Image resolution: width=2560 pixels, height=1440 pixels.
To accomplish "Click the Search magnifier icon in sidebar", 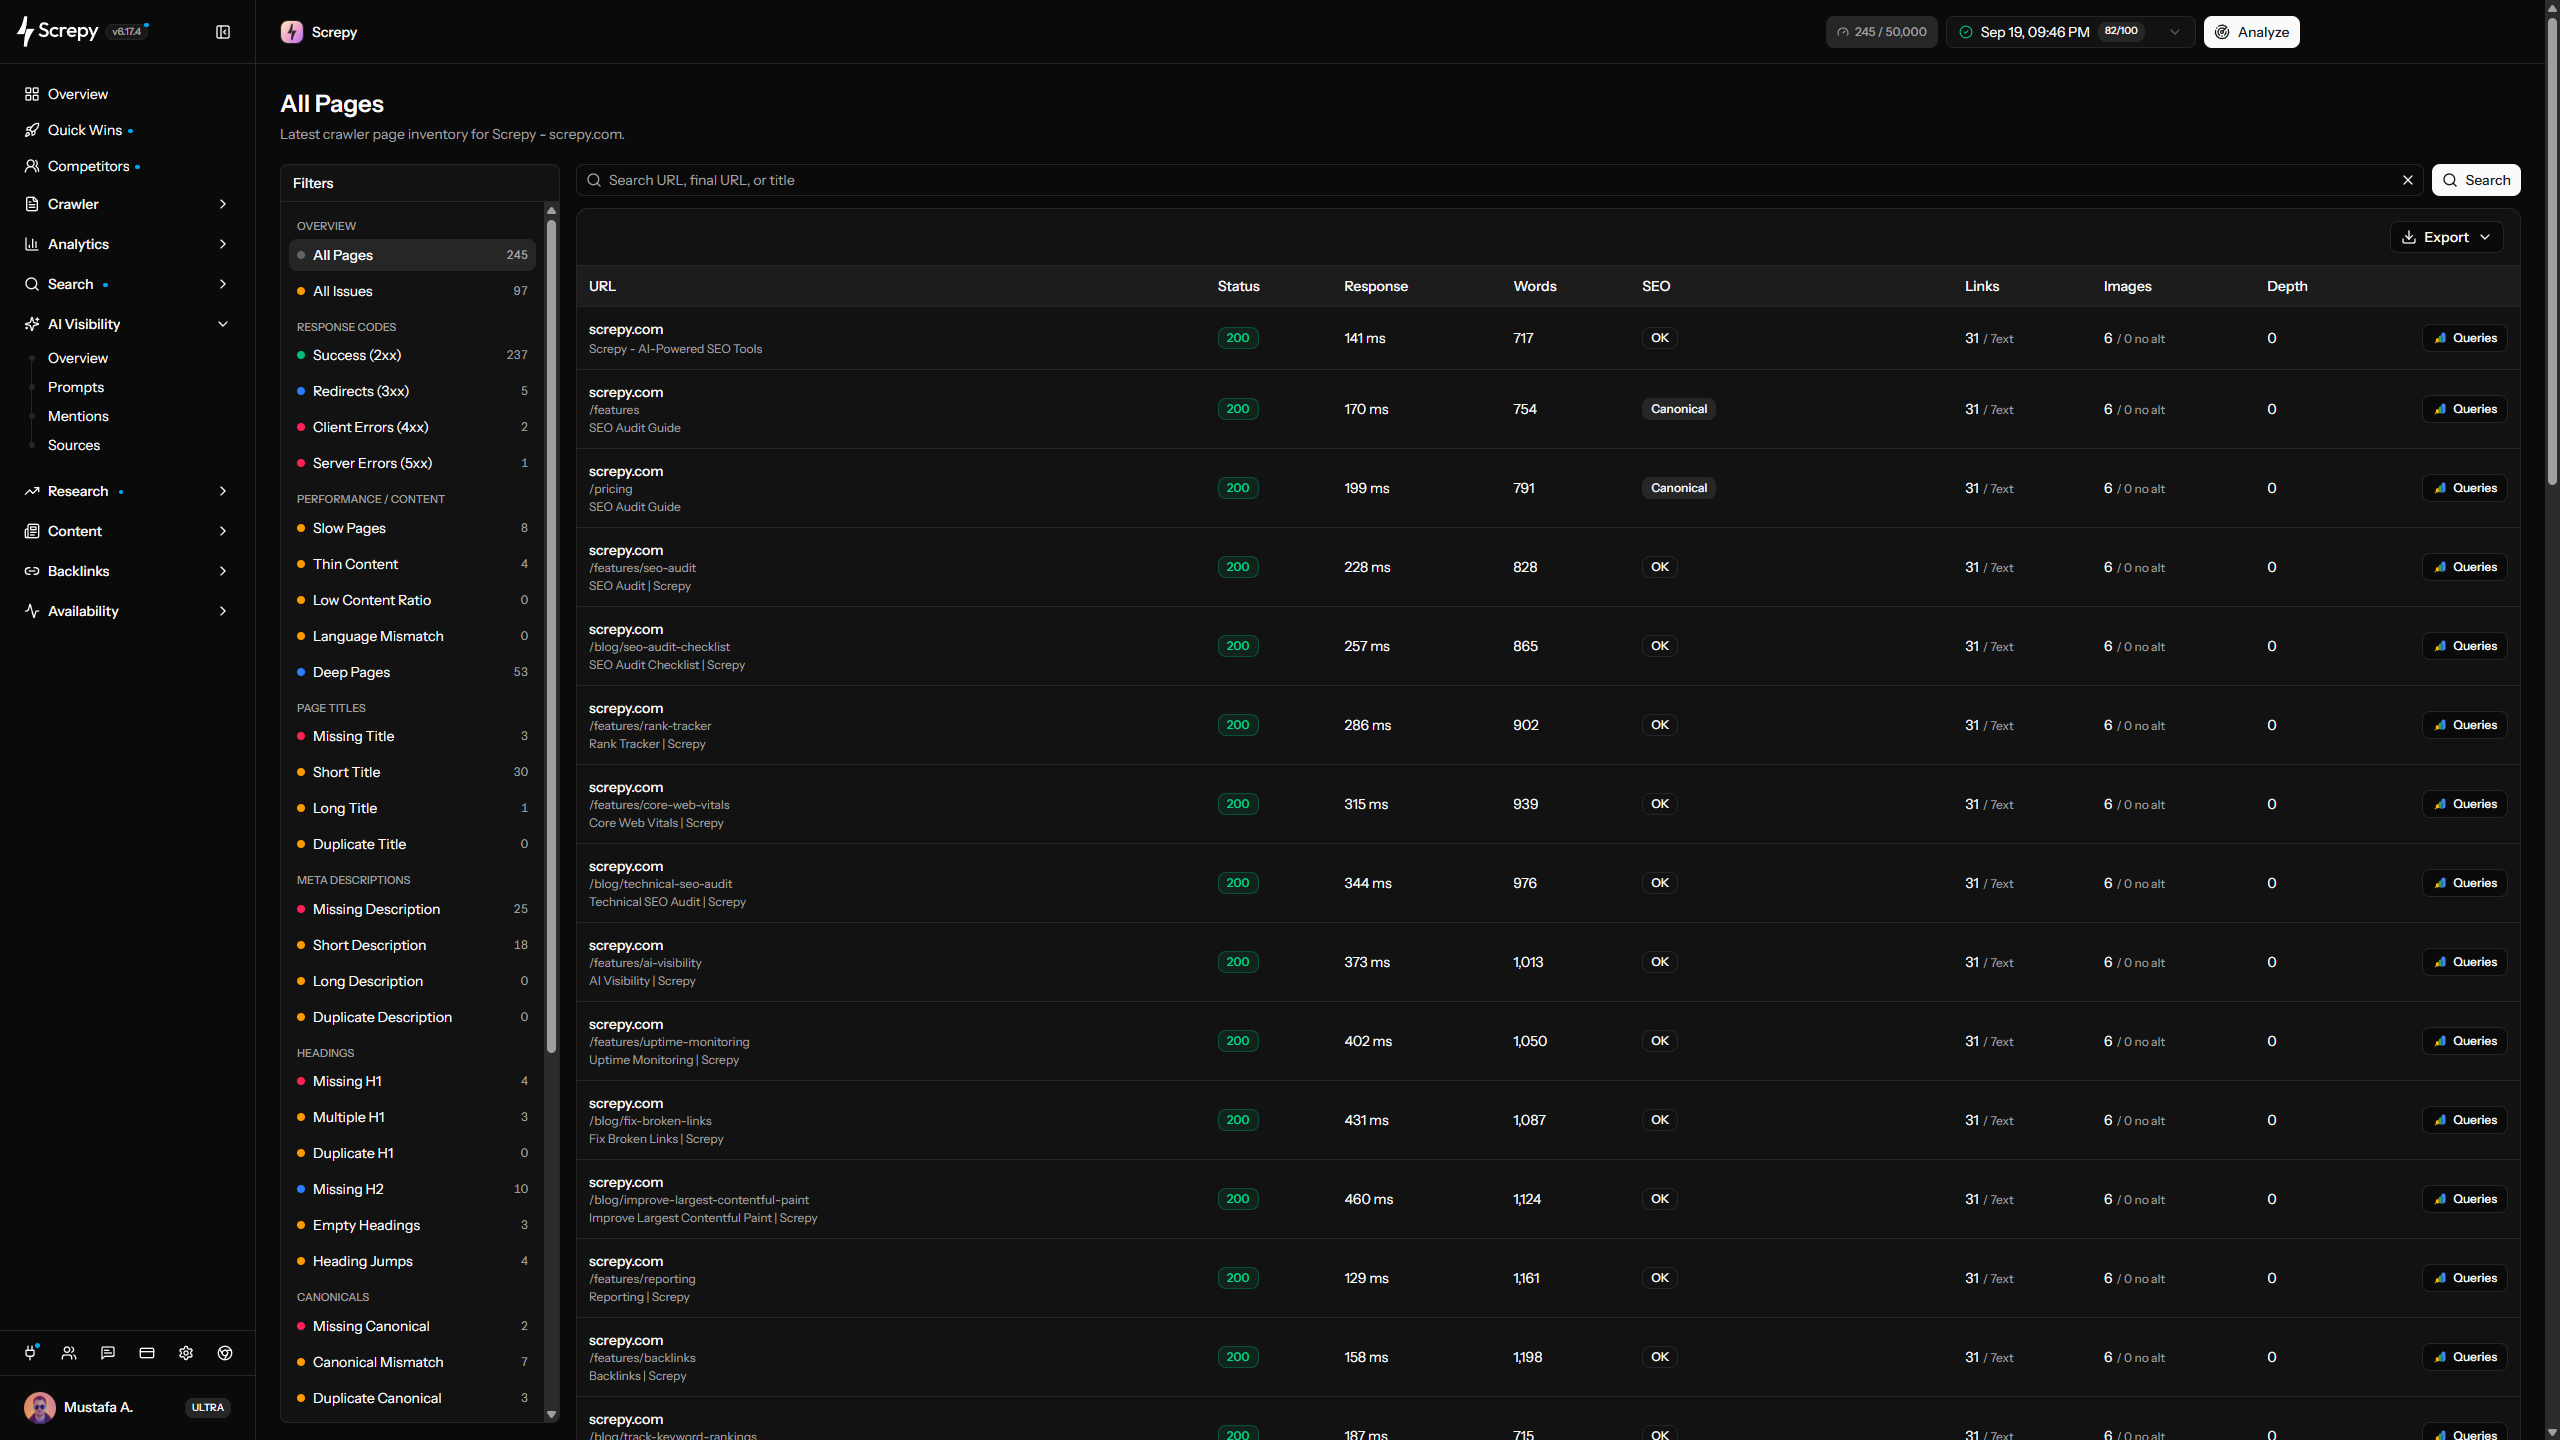I will (32, 284).
